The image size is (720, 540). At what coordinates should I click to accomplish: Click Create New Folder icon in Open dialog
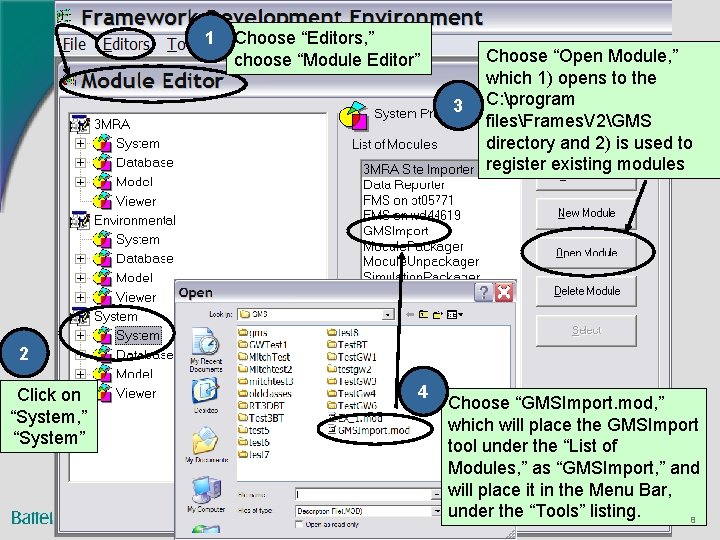[x=438, y=315]
